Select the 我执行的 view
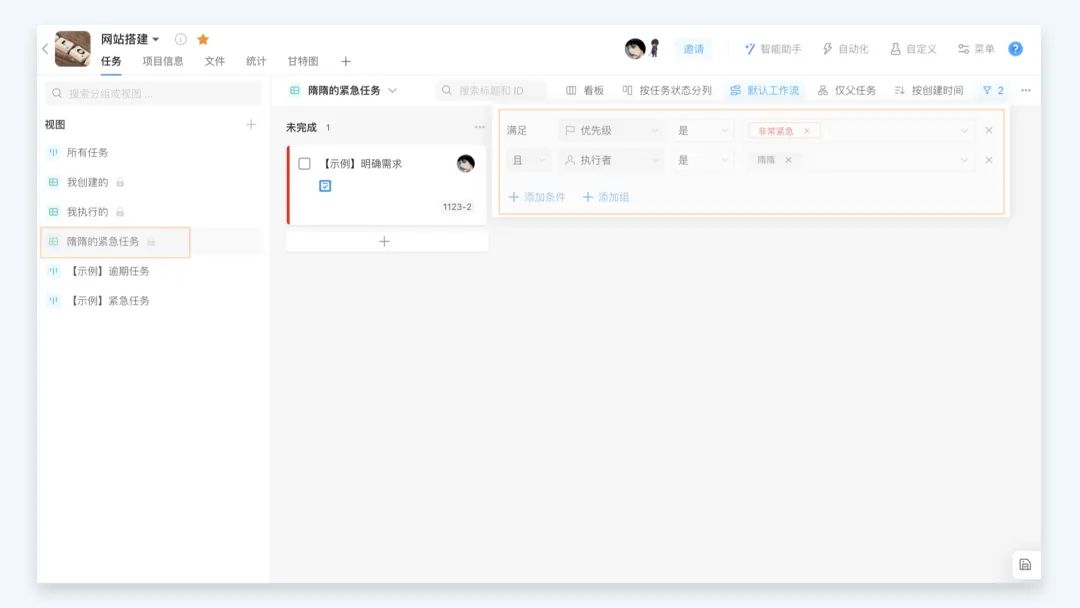This screenshot has width=1080, height=608. (87, 211)
